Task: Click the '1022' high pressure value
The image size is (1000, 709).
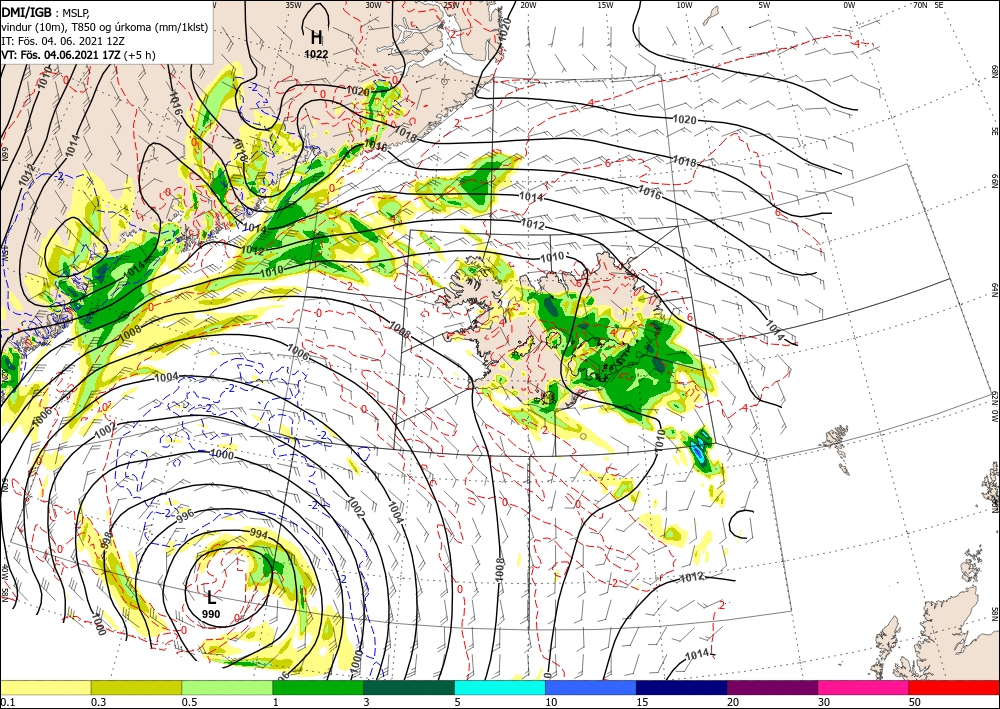Action: pos(316,55)
